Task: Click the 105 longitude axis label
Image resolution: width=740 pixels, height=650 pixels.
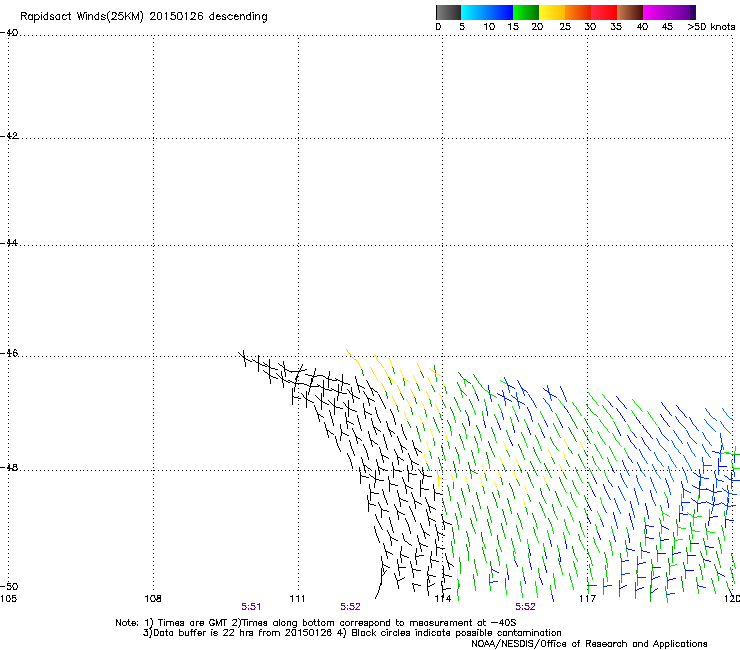Action: click(8, 599)
